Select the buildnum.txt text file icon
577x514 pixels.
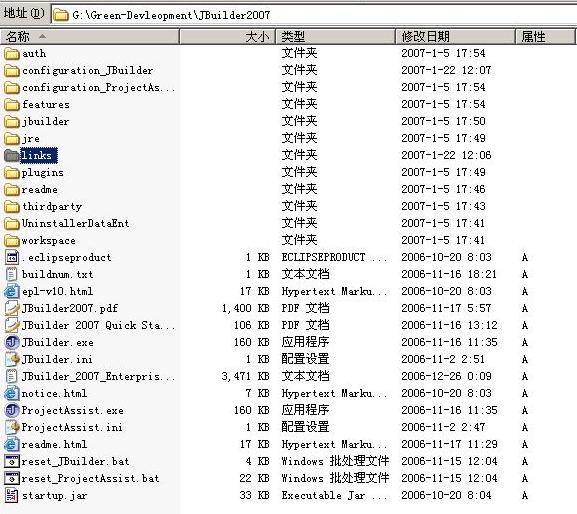12,274
